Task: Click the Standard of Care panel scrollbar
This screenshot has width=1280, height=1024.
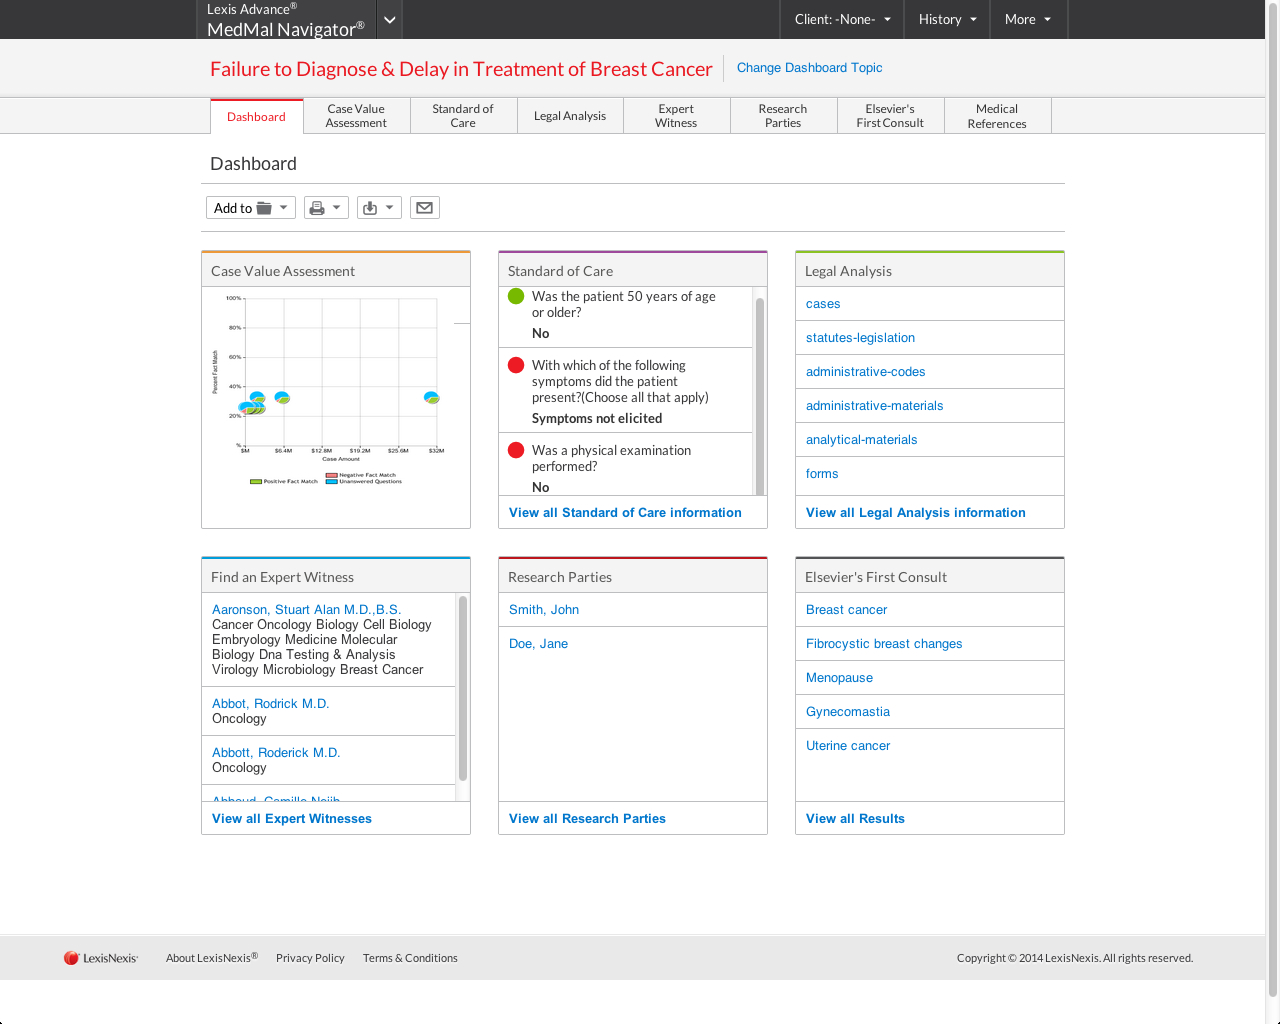Action: click(760, 395)
